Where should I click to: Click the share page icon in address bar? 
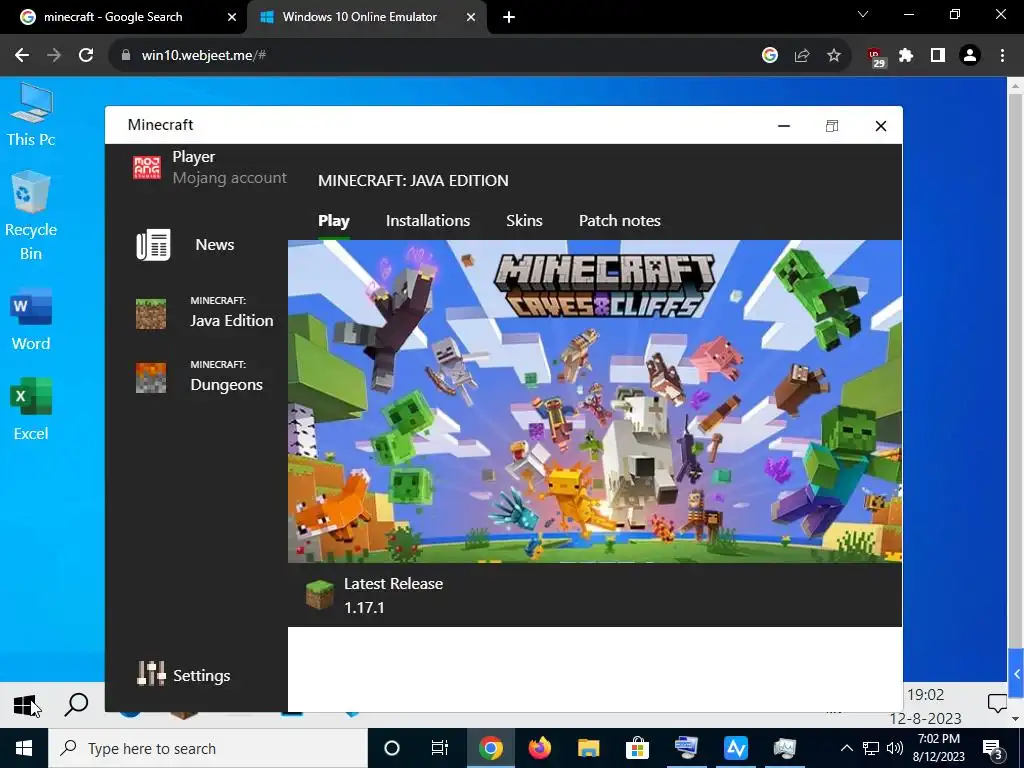[802, 56]
